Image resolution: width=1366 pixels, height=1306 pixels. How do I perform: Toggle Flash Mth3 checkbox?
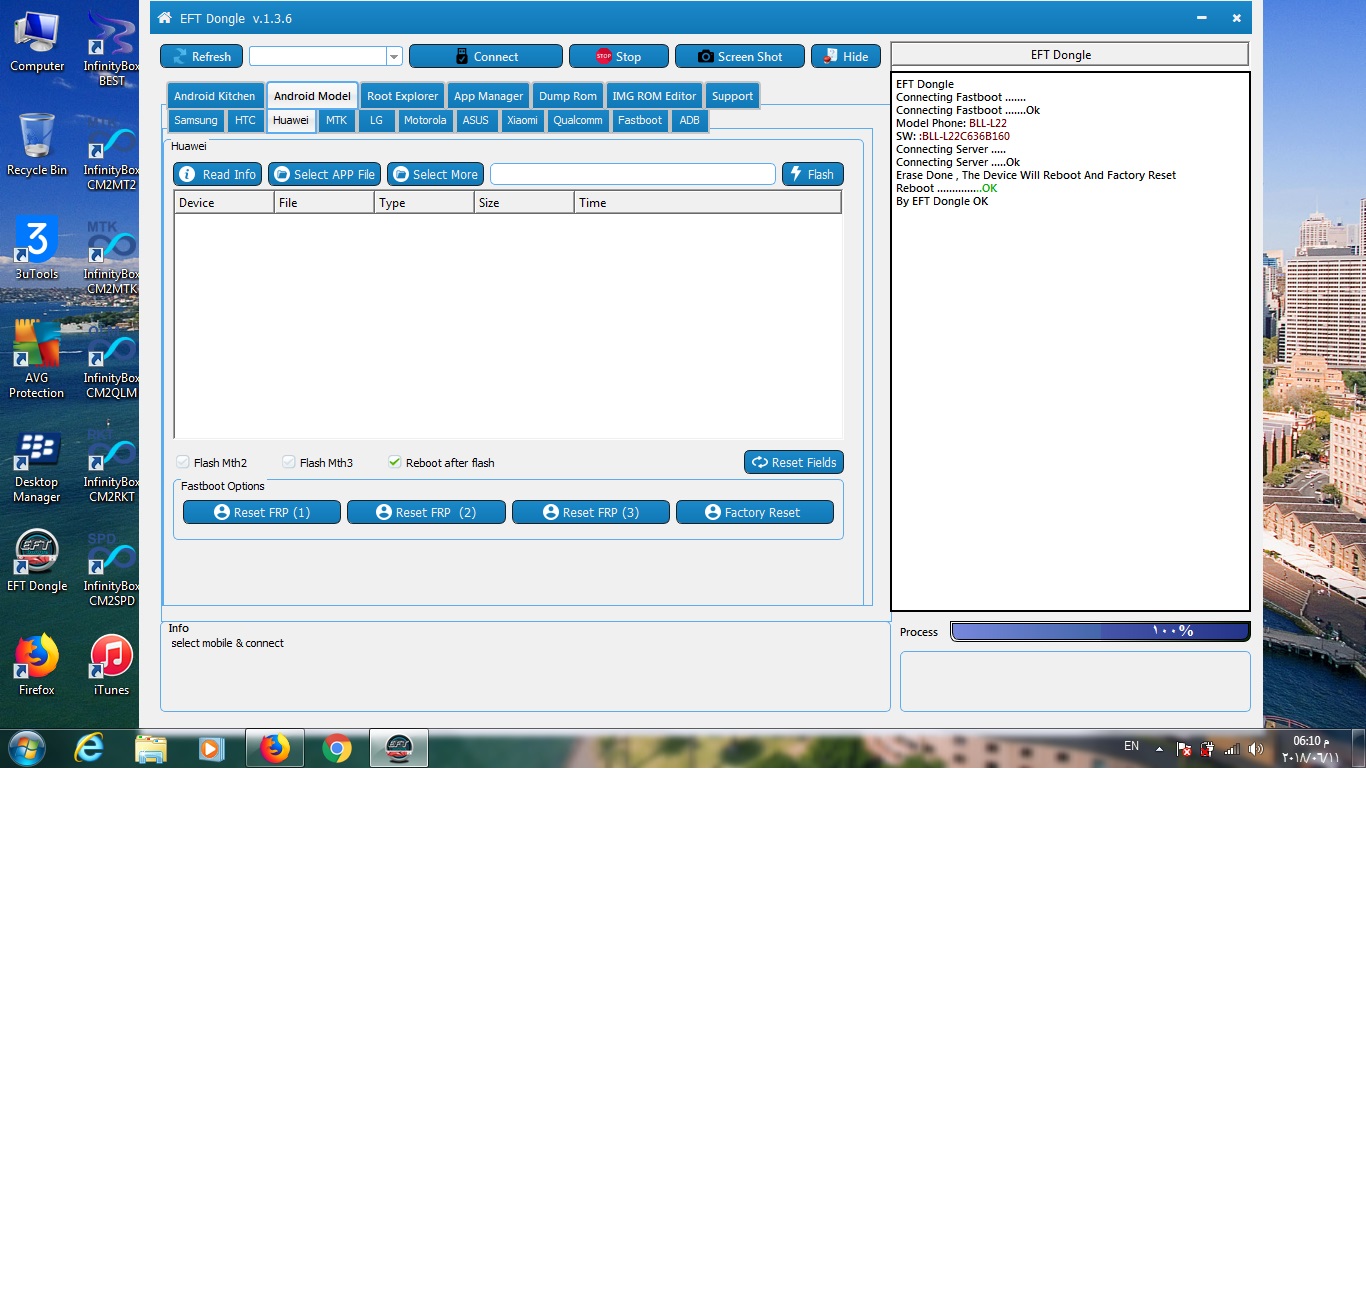click(x=289, y=462)
